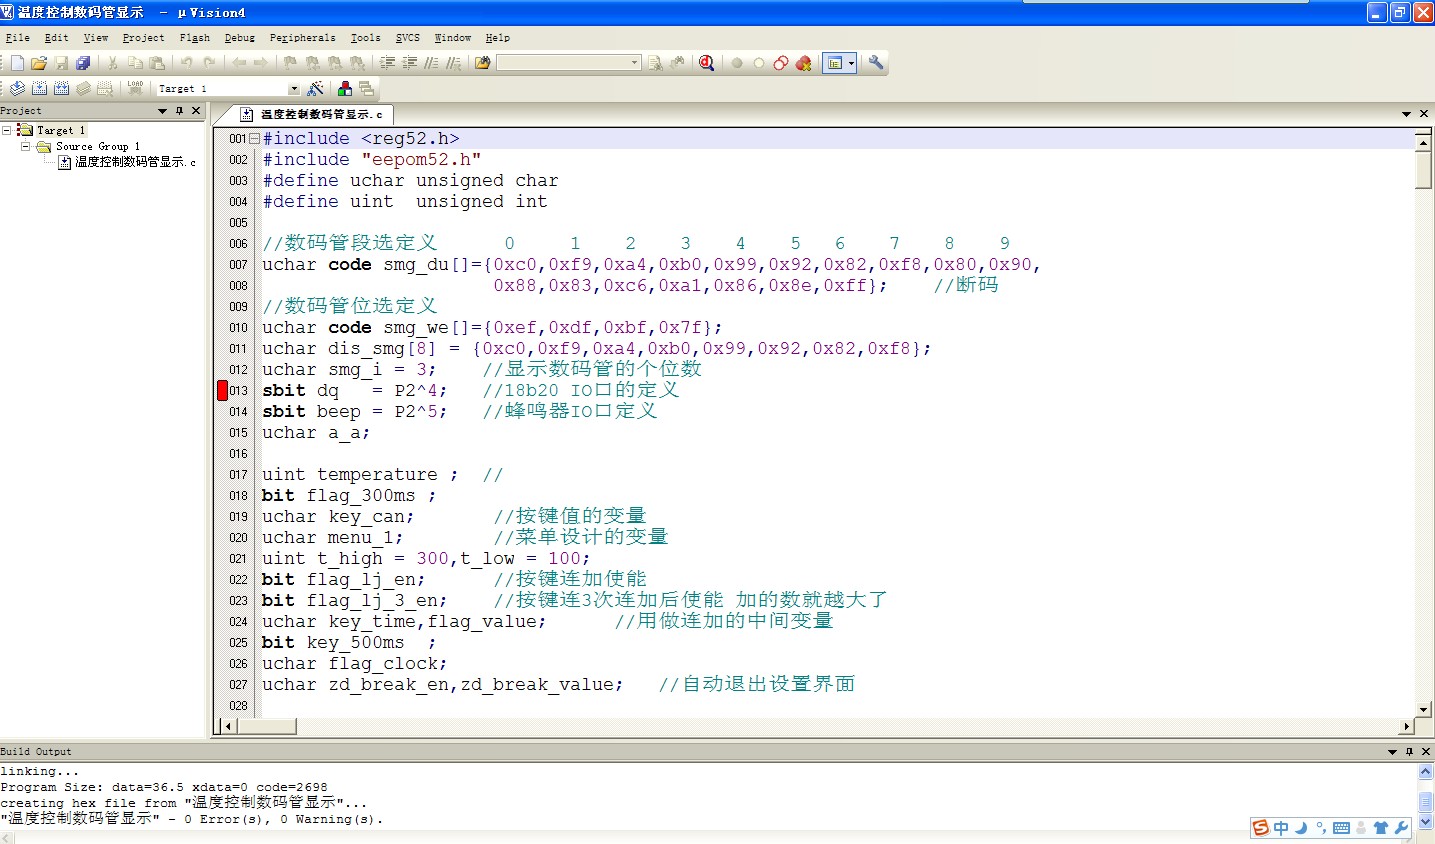Toggle pin on the Project panel

[x=179, y=111]
